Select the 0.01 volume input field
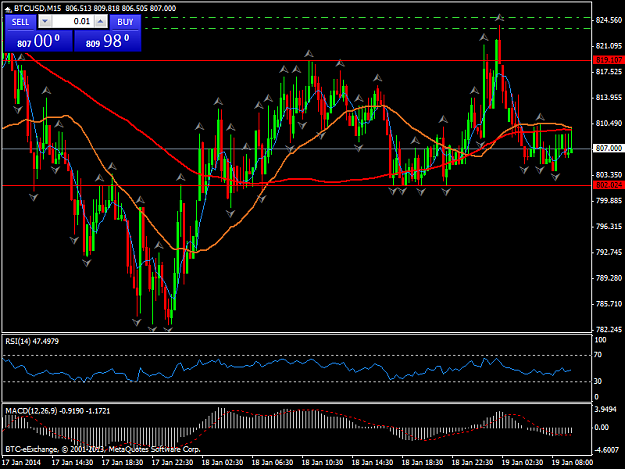This screenshot has height=469, width=625. (x=73, y=22)
